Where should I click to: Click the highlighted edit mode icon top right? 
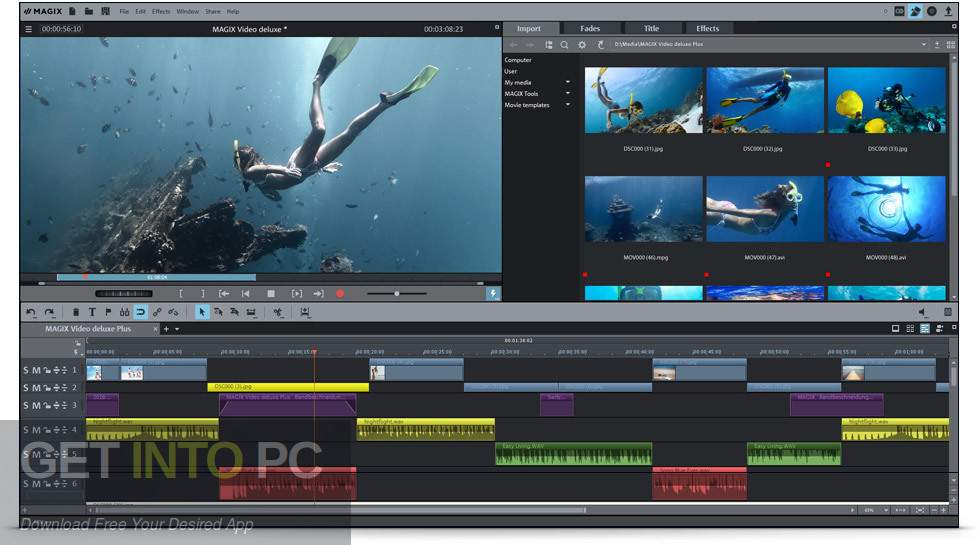click(915, 11)
